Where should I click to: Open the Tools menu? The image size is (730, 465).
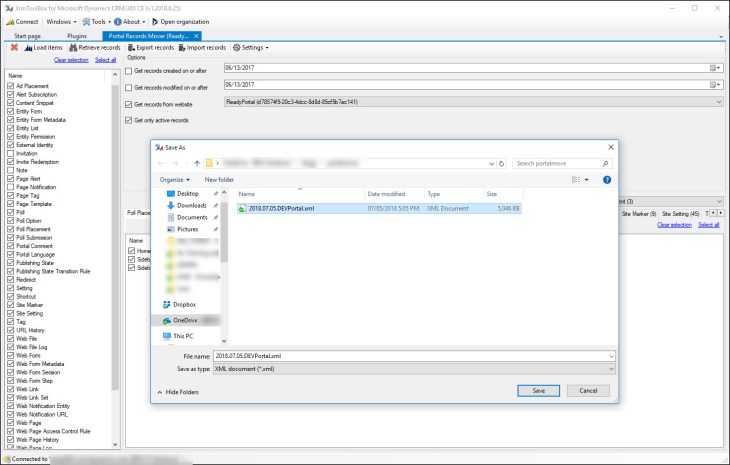tap(97, 22)
